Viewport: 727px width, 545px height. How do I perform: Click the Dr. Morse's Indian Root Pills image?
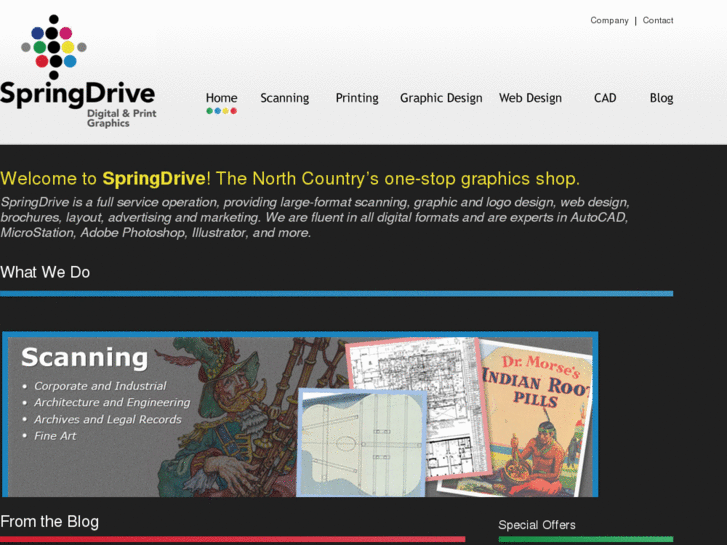538,417
